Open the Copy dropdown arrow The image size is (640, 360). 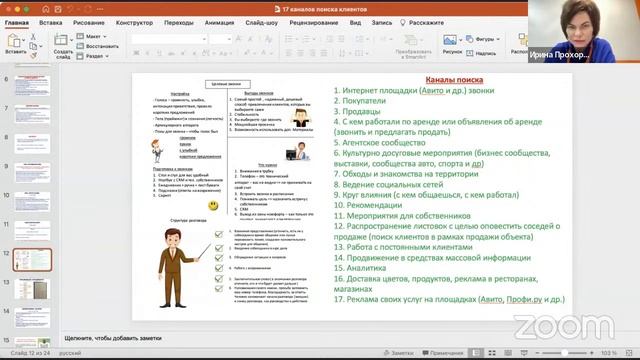click(41, 46)
